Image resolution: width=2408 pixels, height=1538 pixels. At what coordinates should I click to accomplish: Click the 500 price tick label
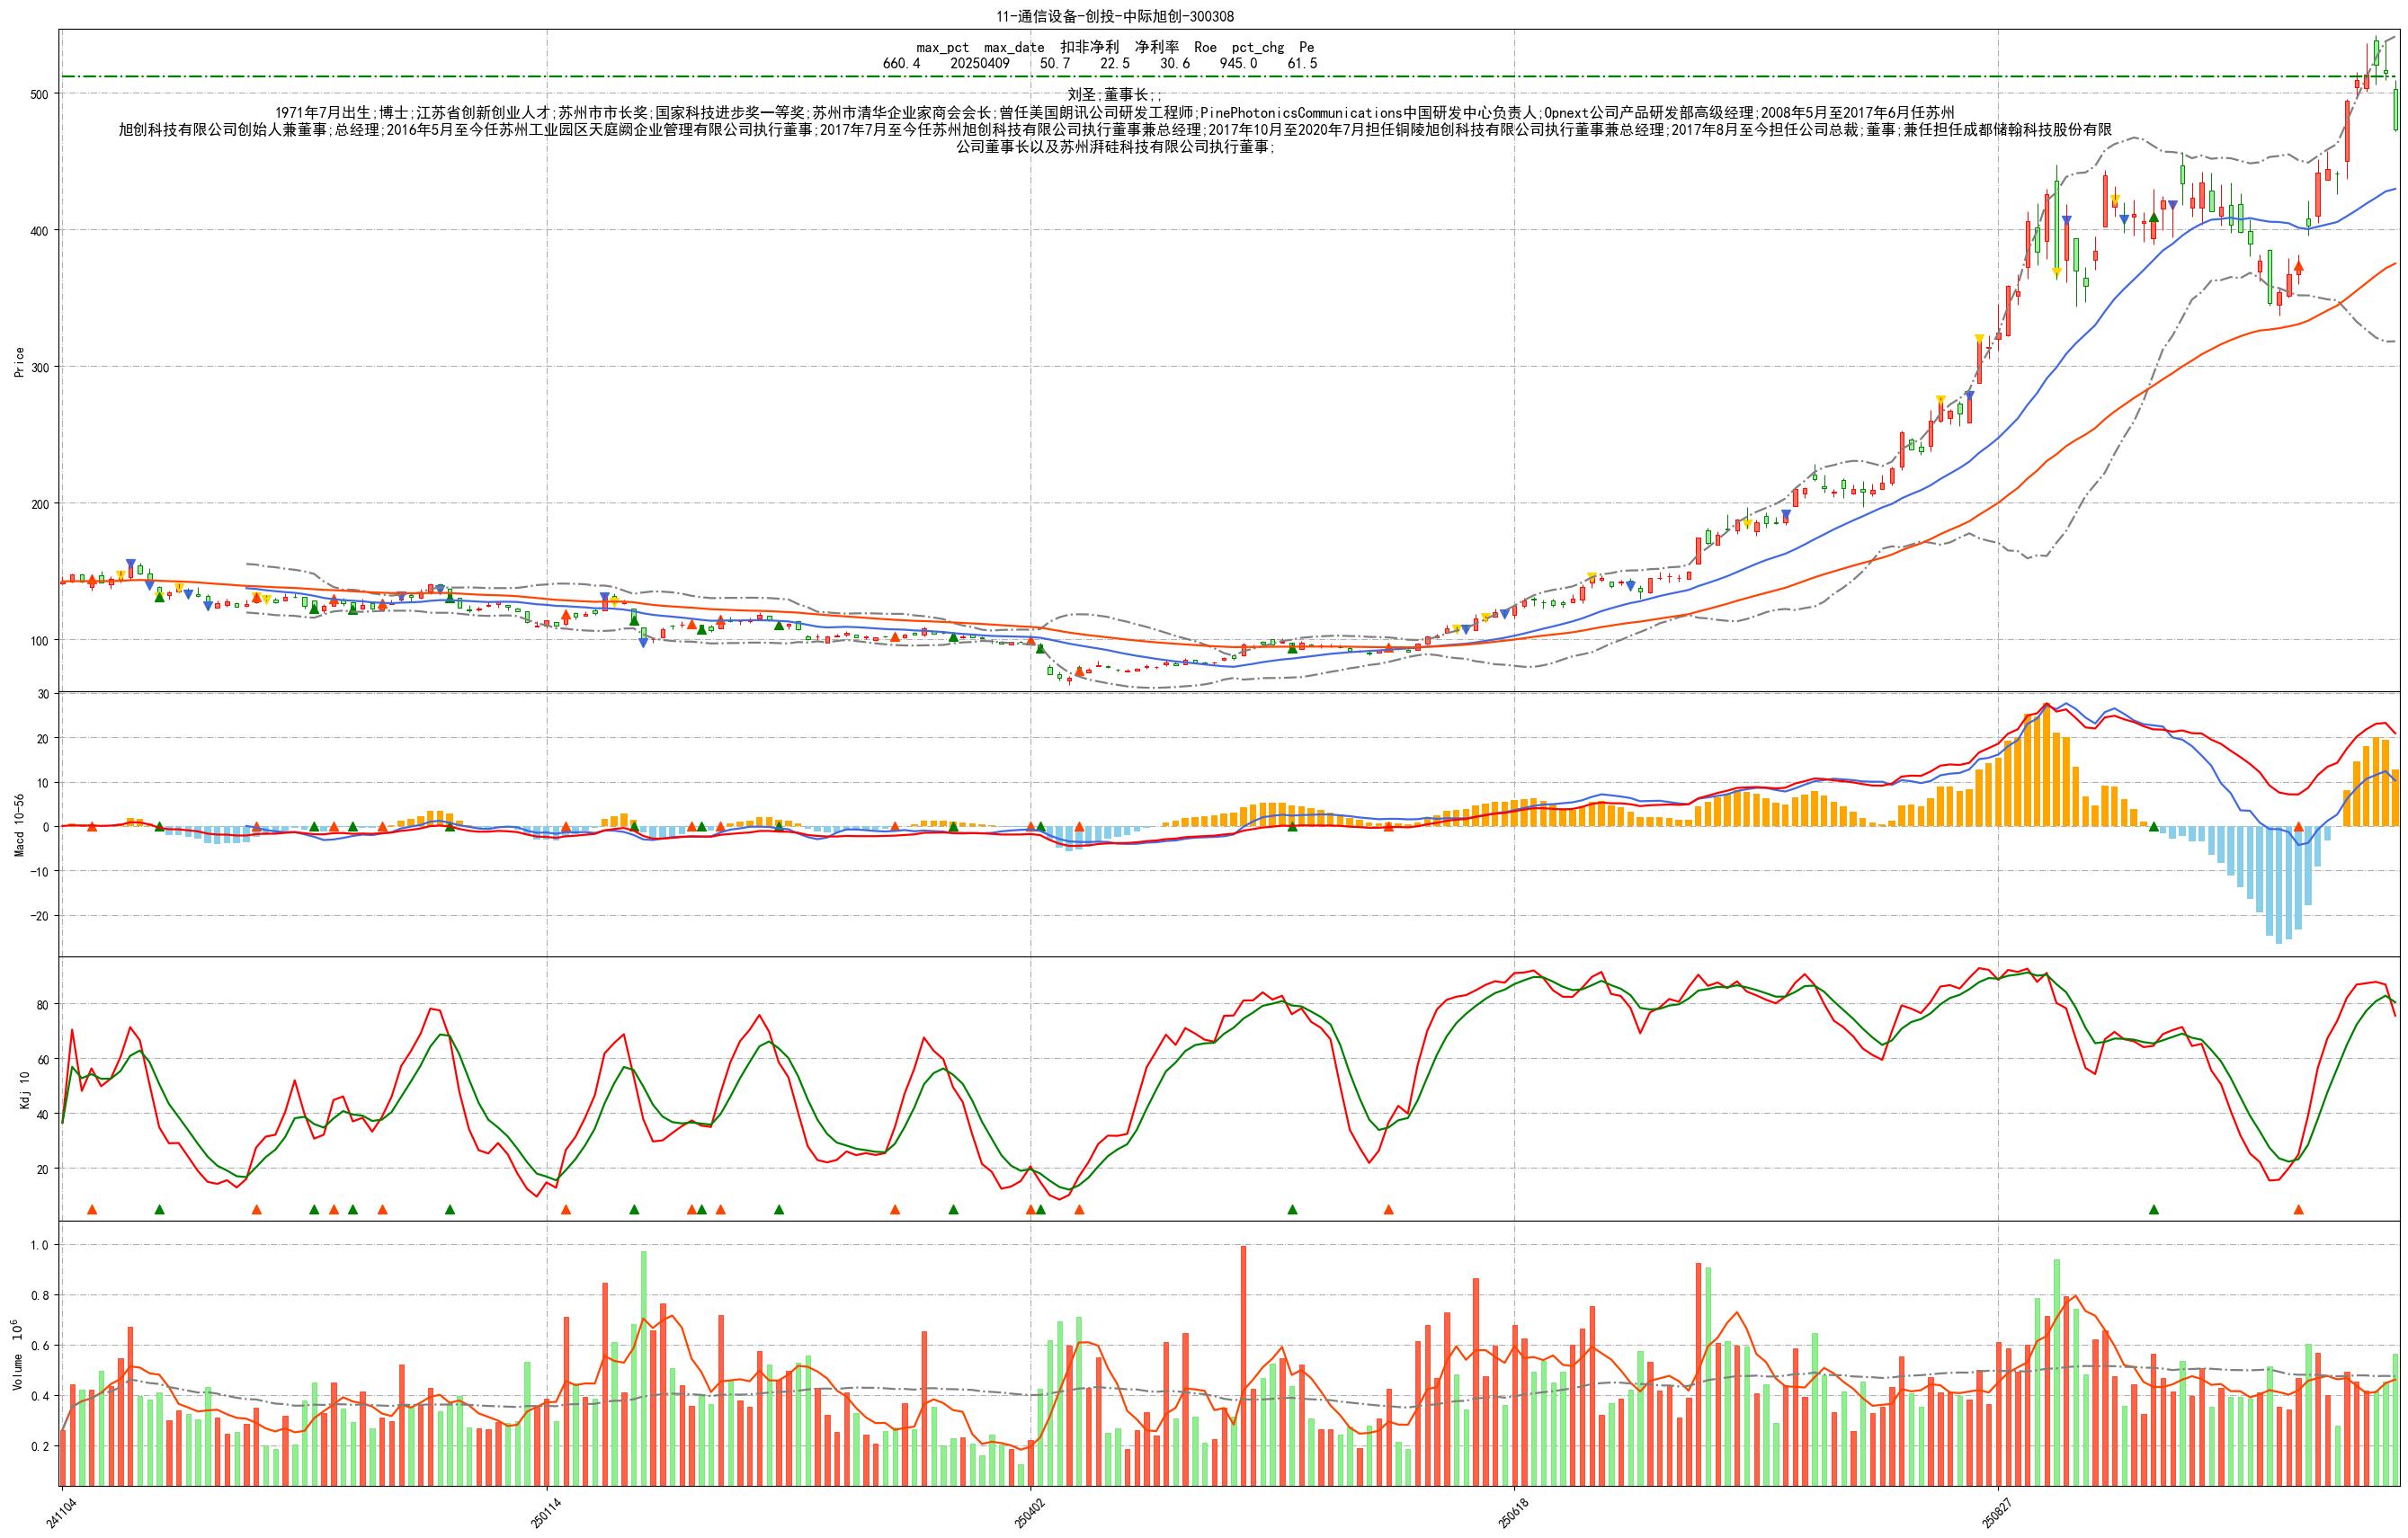(x=39, y=94)
